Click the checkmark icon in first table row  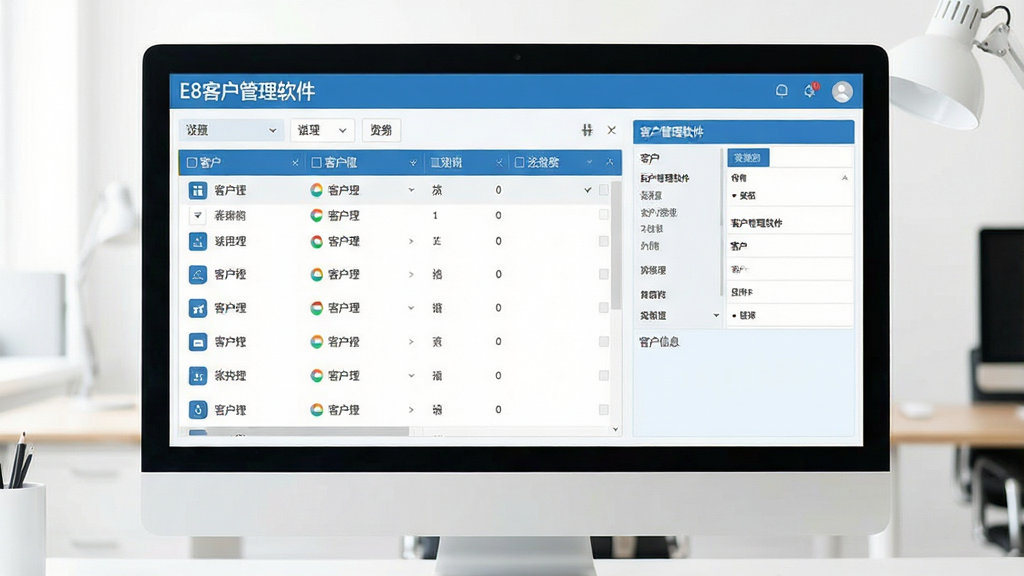(x=588, y=190)
